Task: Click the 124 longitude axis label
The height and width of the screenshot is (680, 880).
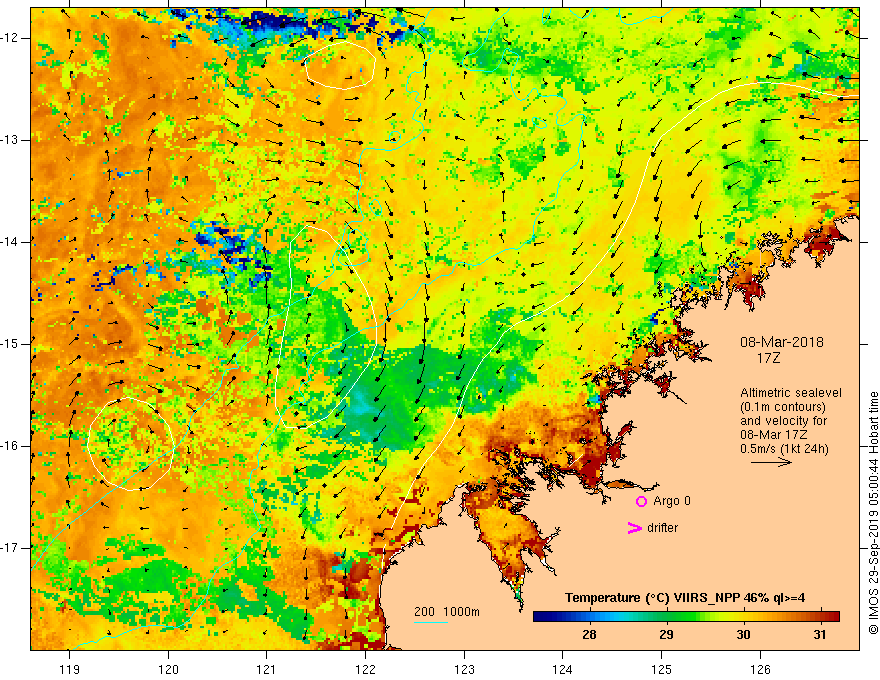Action: click(x=563, y=669)
